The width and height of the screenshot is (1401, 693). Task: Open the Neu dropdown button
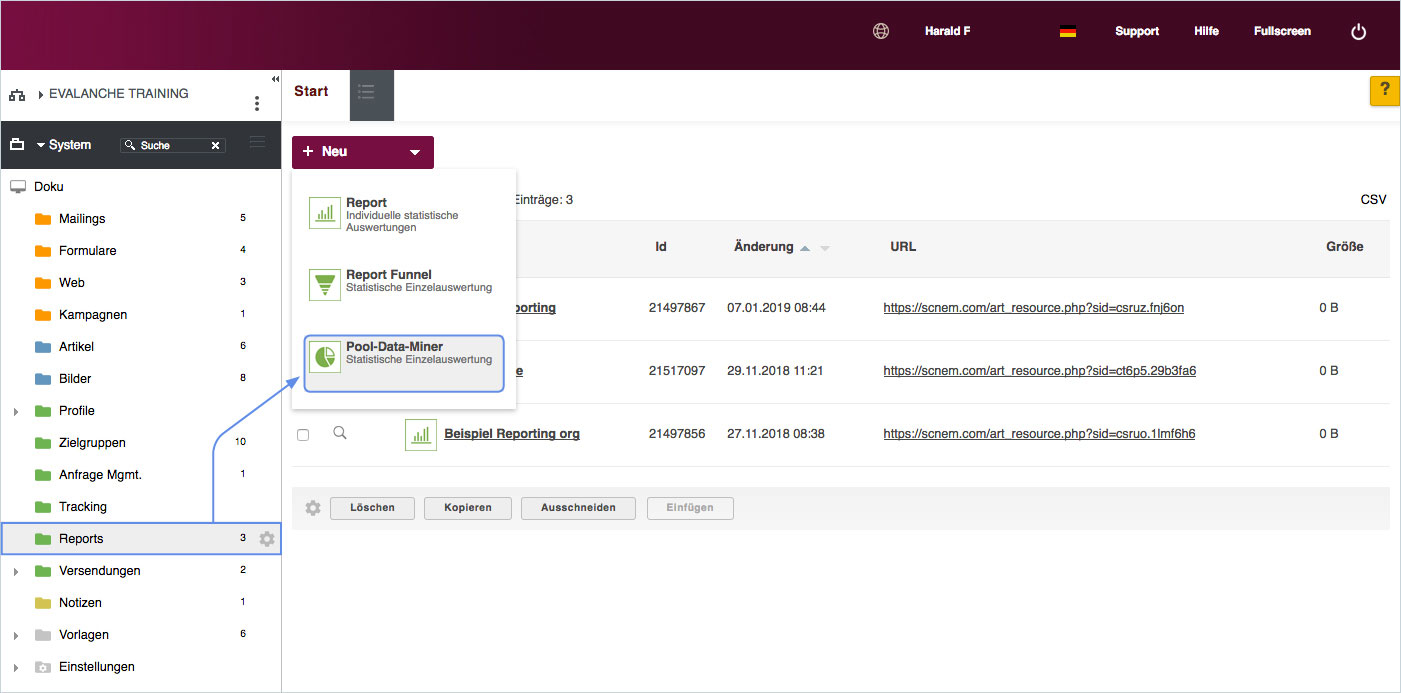(363, 152)
